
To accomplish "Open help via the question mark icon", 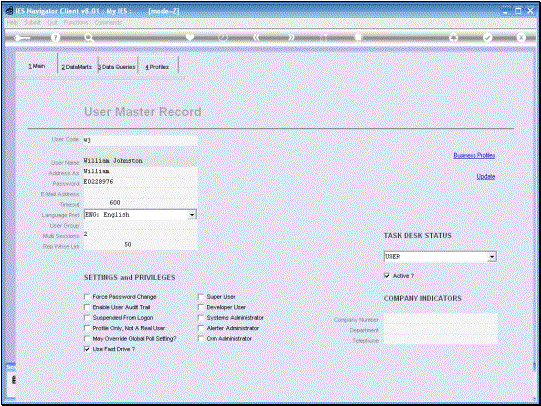I will [x=55, y=38].
